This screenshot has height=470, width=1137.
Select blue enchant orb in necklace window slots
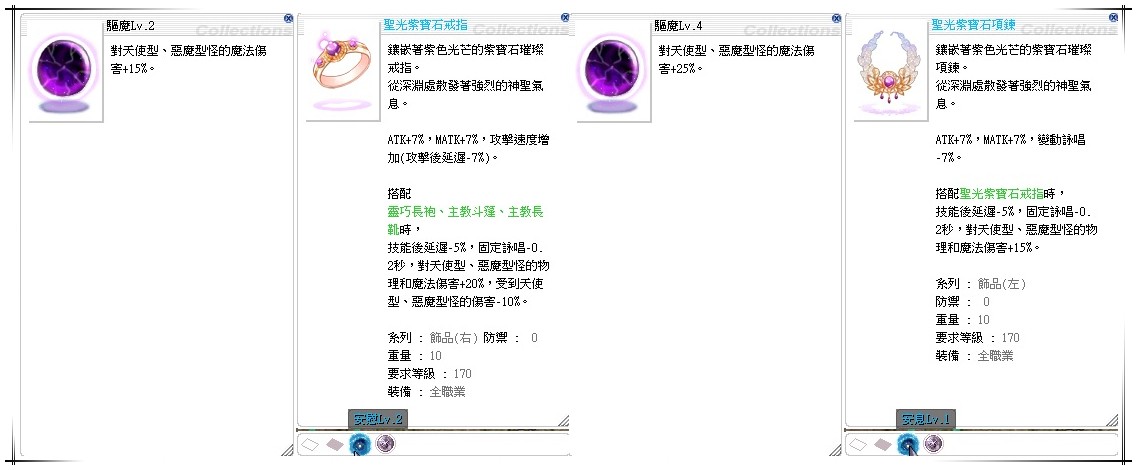(x=907, y=444)
